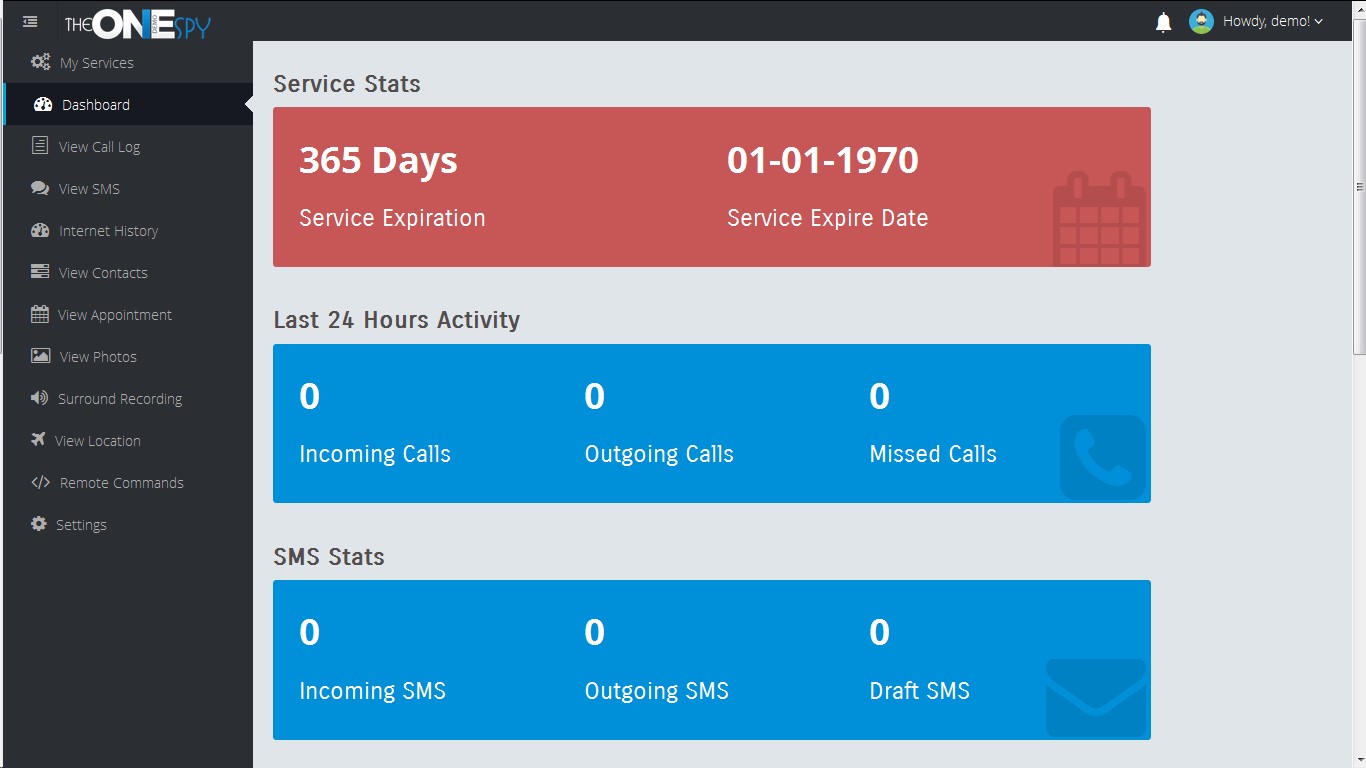The height and width of the screenshot is (768, 1366).
Task: Select the My Services gears icon
Action: coord(39,62)
